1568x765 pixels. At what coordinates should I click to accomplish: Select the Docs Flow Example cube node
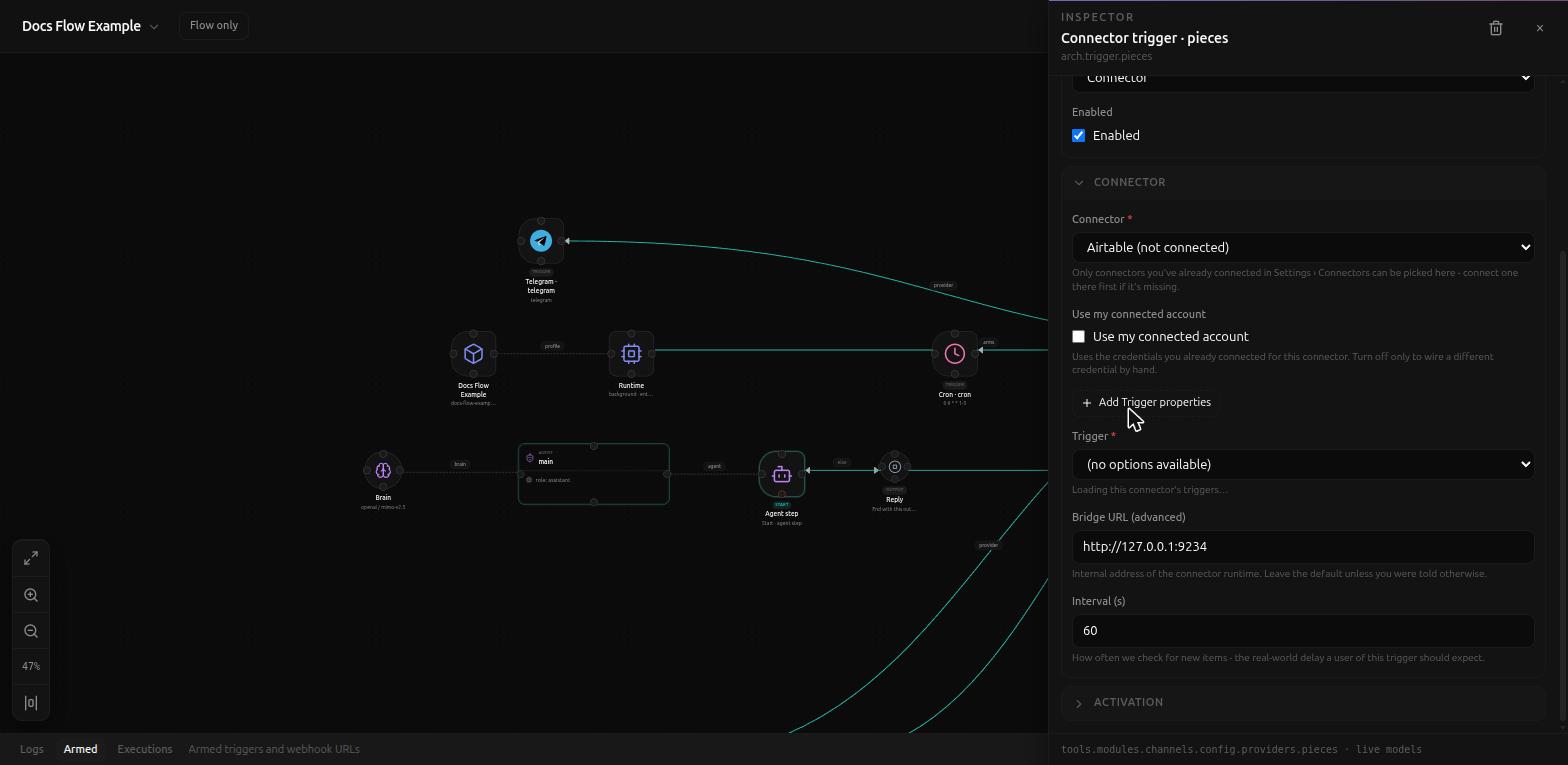tap(474, 354)
